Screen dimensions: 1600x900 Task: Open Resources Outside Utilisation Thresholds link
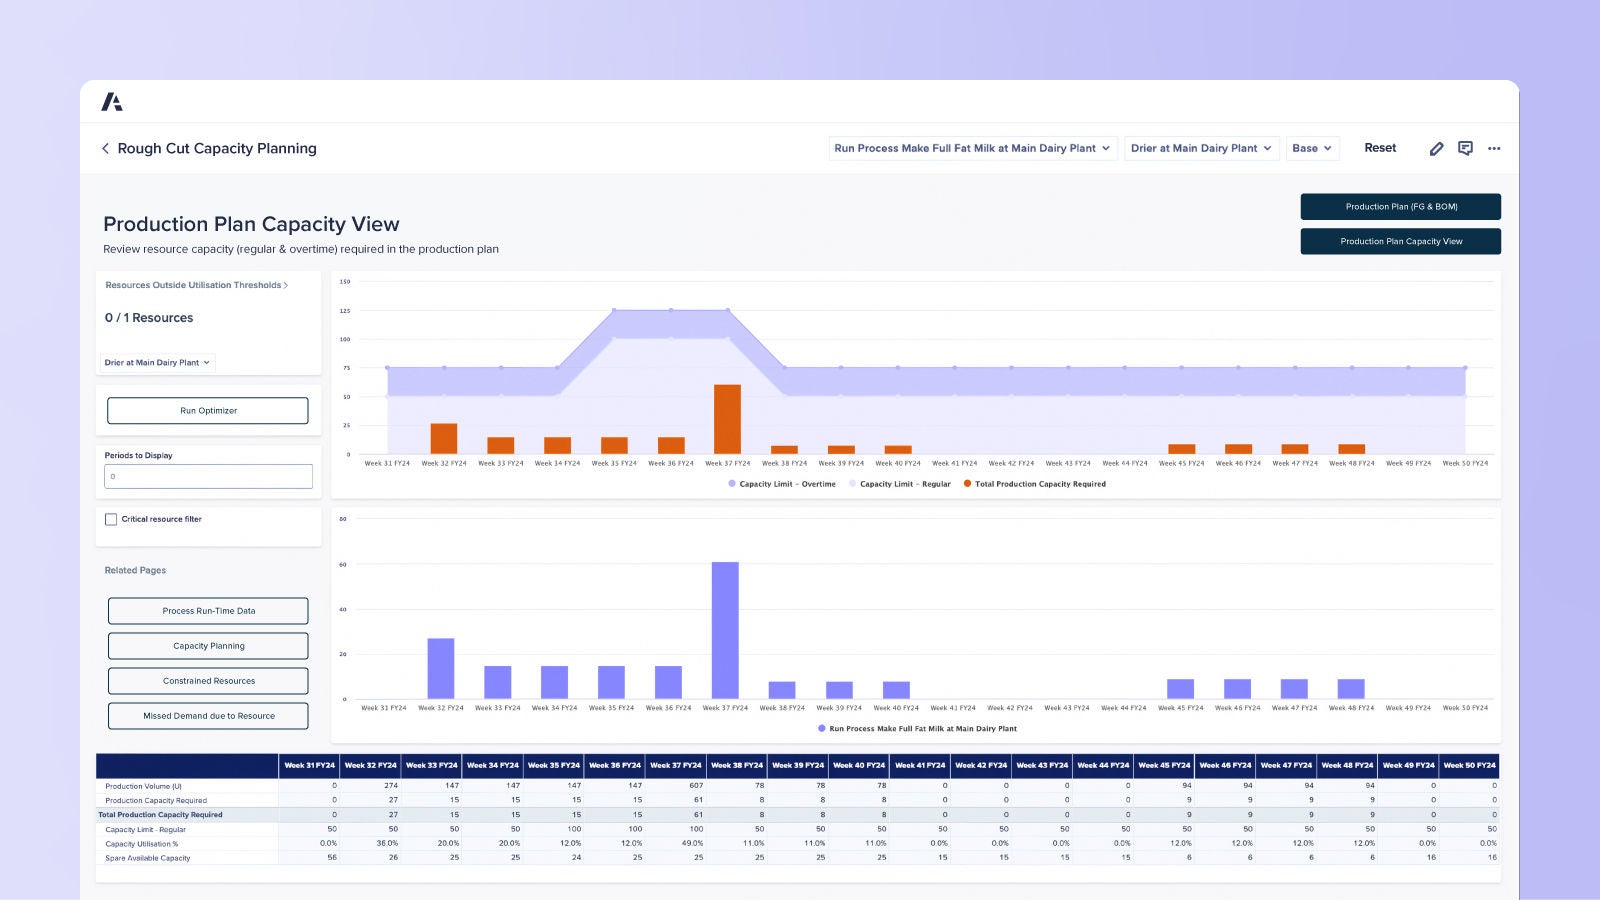196,285
